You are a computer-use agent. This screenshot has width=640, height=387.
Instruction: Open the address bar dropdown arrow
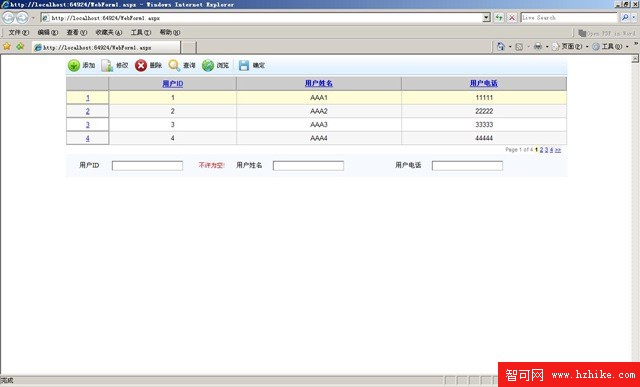click(x=486, y=18)
